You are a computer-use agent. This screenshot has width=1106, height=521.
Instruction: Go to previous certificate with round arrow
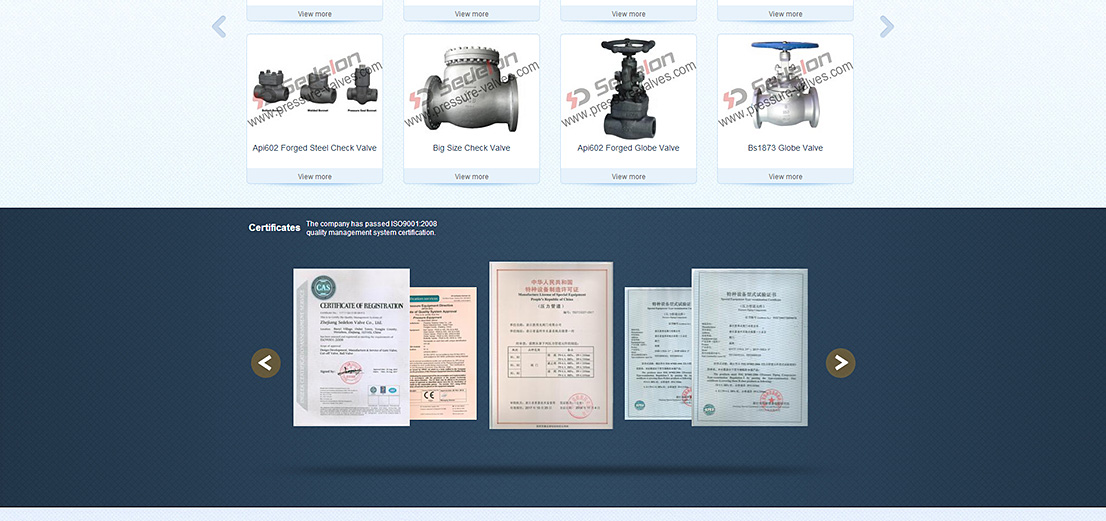coord(266,363)
